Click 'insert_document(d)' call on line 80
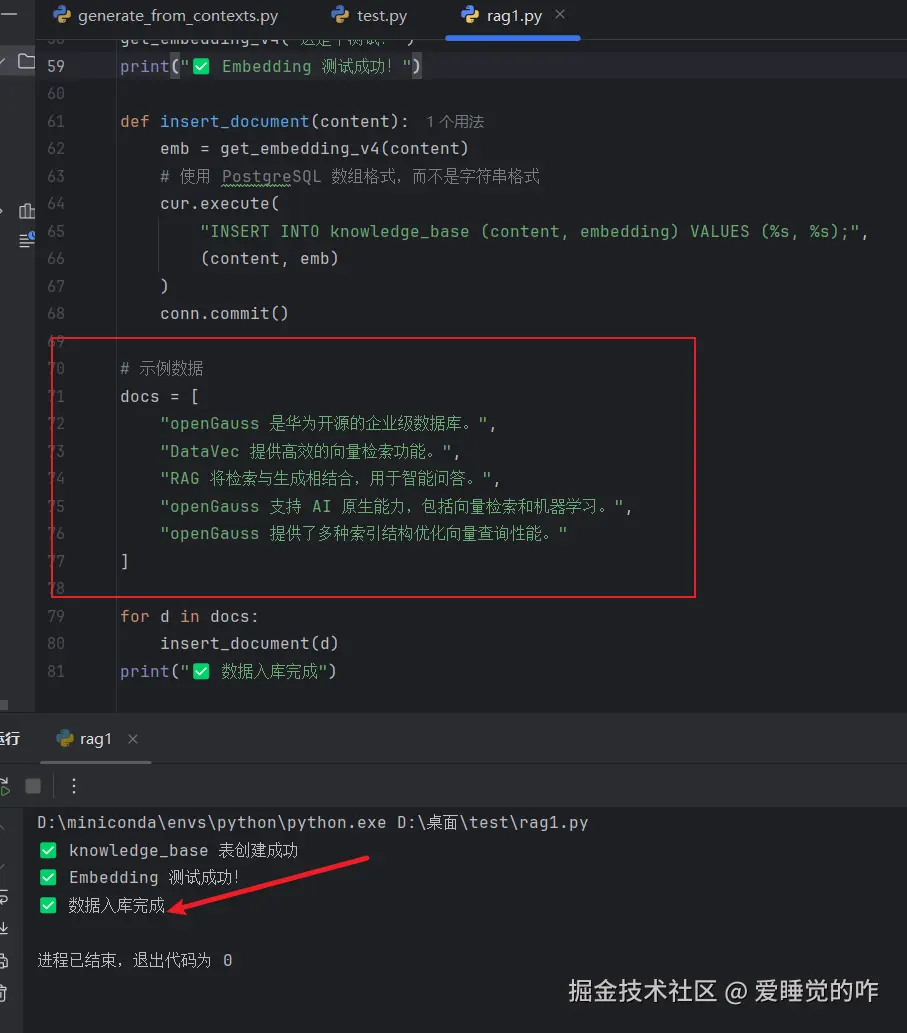 click(x=249, y=644)
